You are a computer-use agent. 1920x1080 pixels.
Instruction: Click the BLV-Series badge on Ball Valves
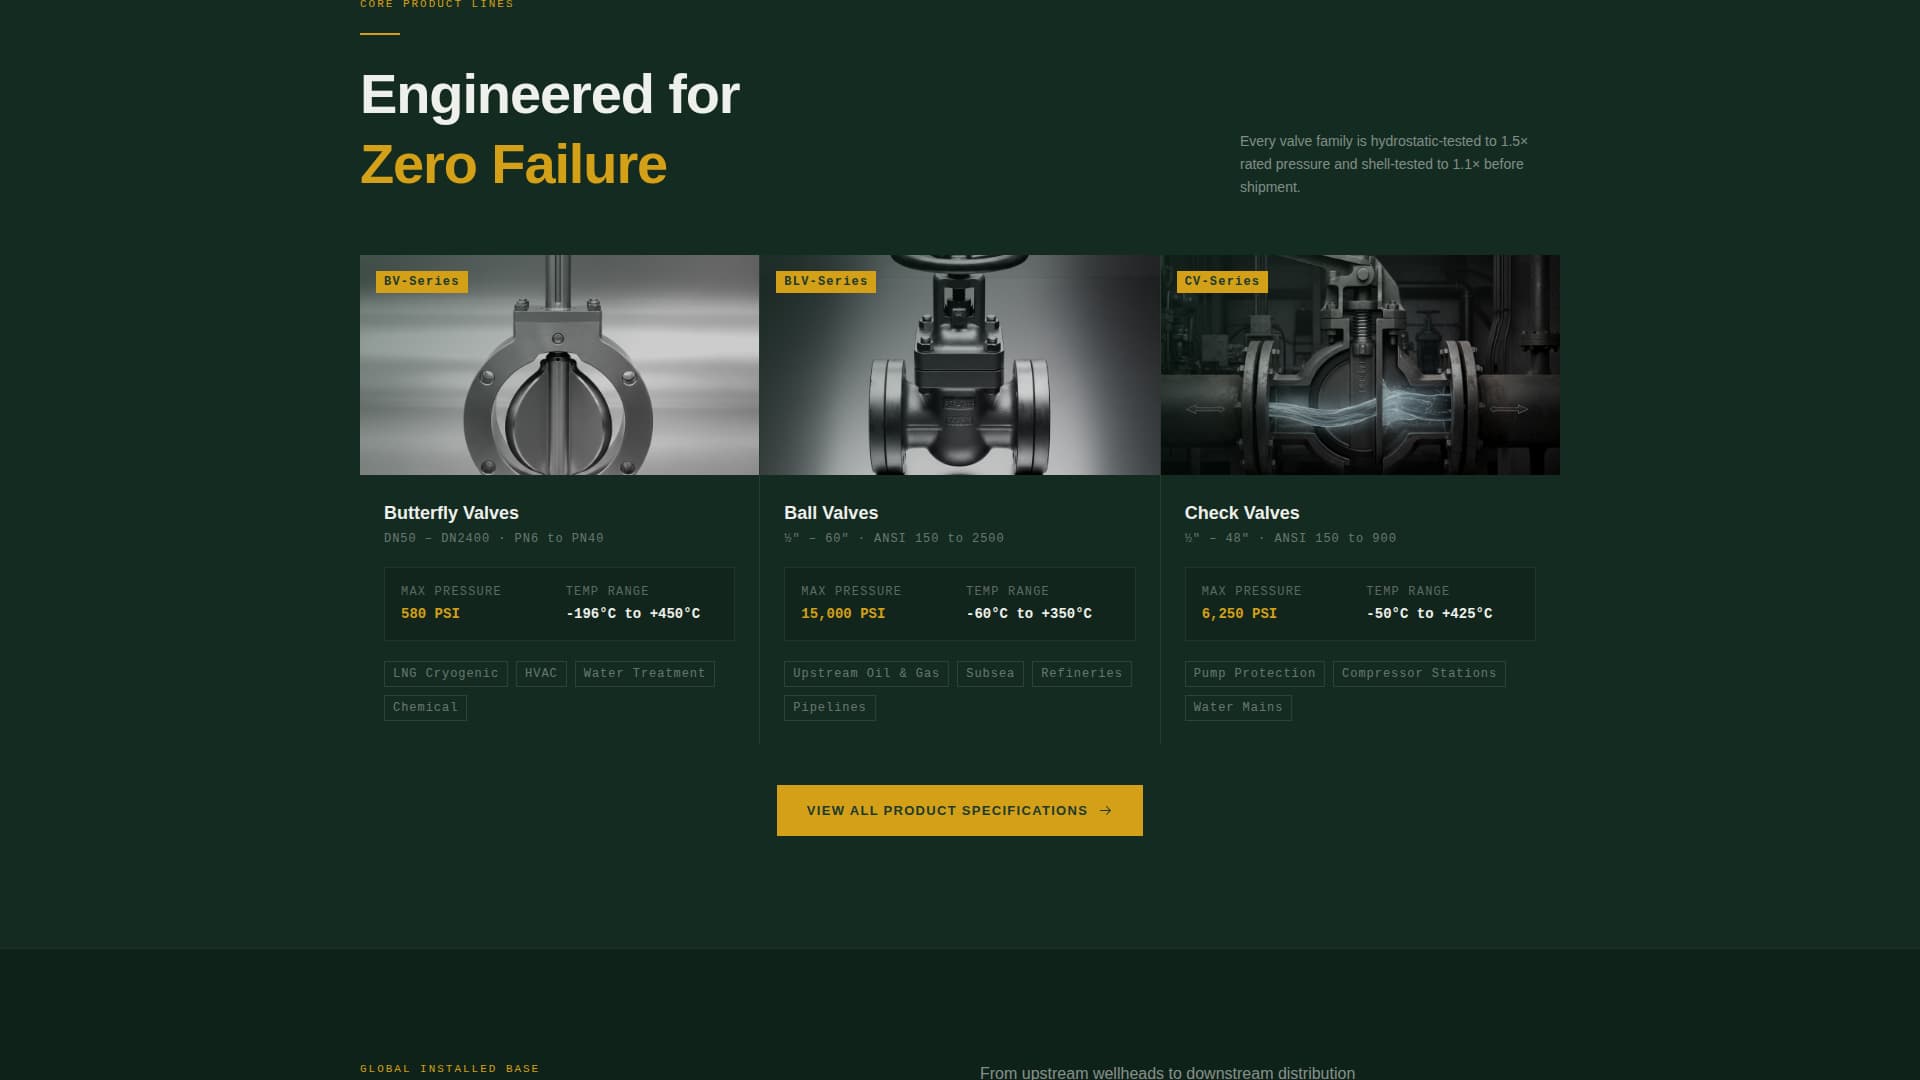825,281
